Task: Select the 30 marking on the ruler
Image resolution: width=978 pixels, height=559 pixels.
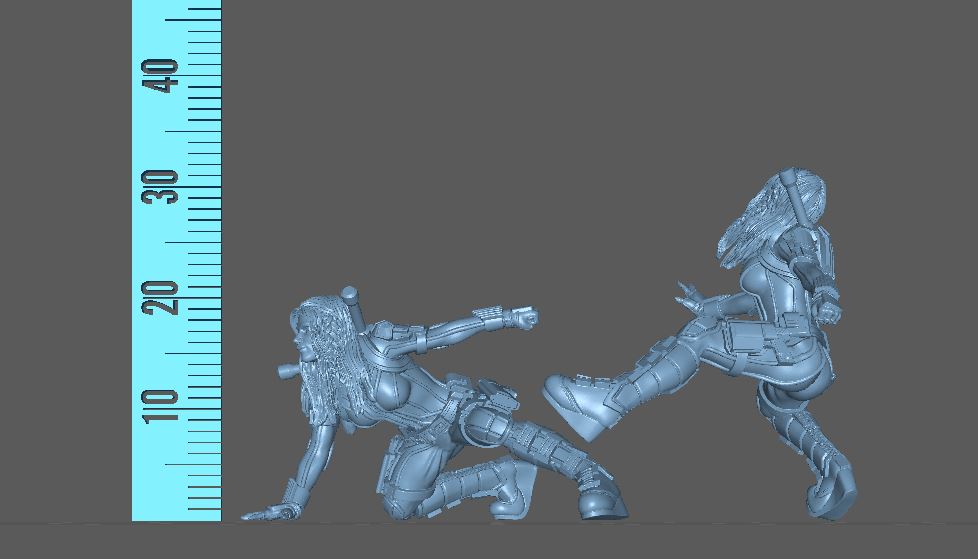Action: (x=160, y=187)
